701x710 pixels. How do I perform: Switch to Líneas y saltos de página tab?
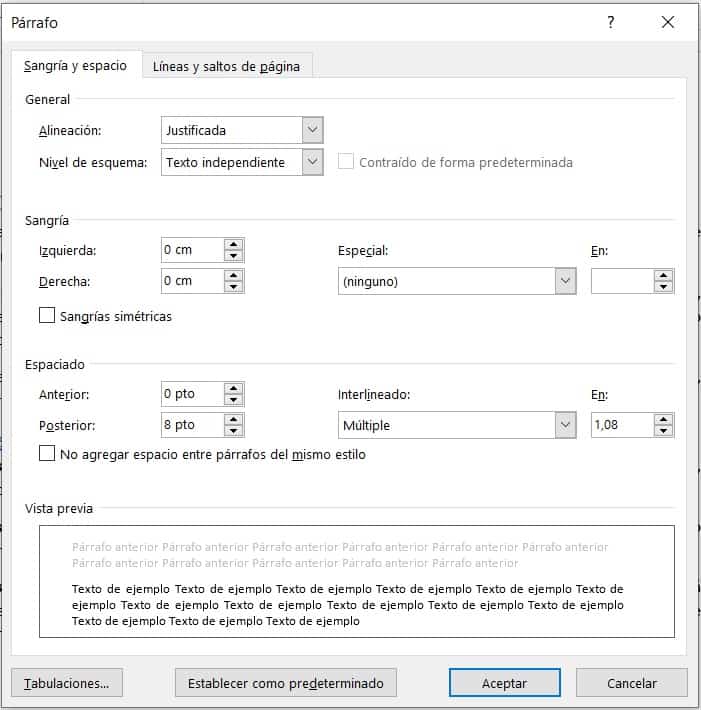[227, 67]
